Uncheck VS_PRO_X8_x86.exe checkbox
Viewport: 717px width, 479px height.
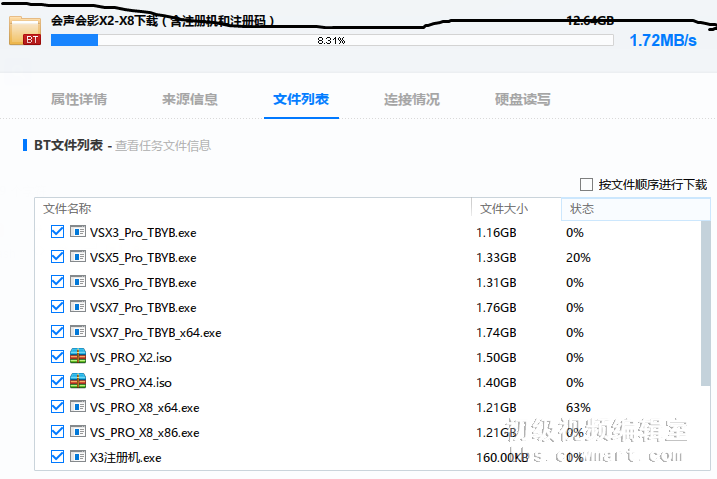click(57, 431)
